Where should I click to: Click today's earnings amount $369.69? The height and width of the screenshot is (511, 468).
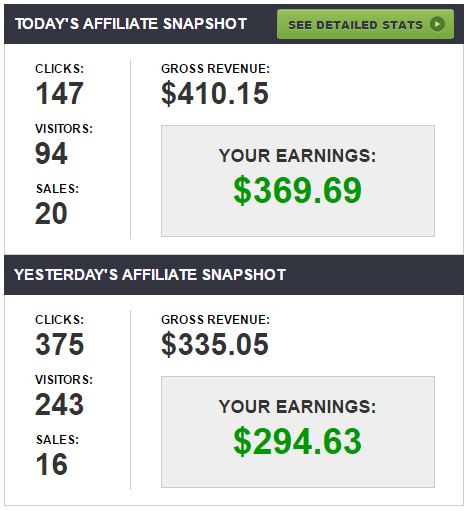pos(298,190)
